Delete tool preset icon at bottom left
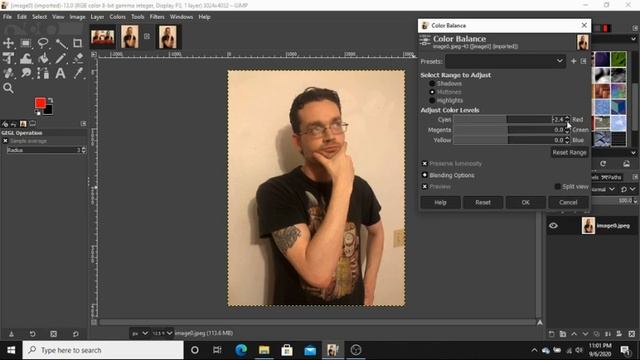 click(53, 333)
